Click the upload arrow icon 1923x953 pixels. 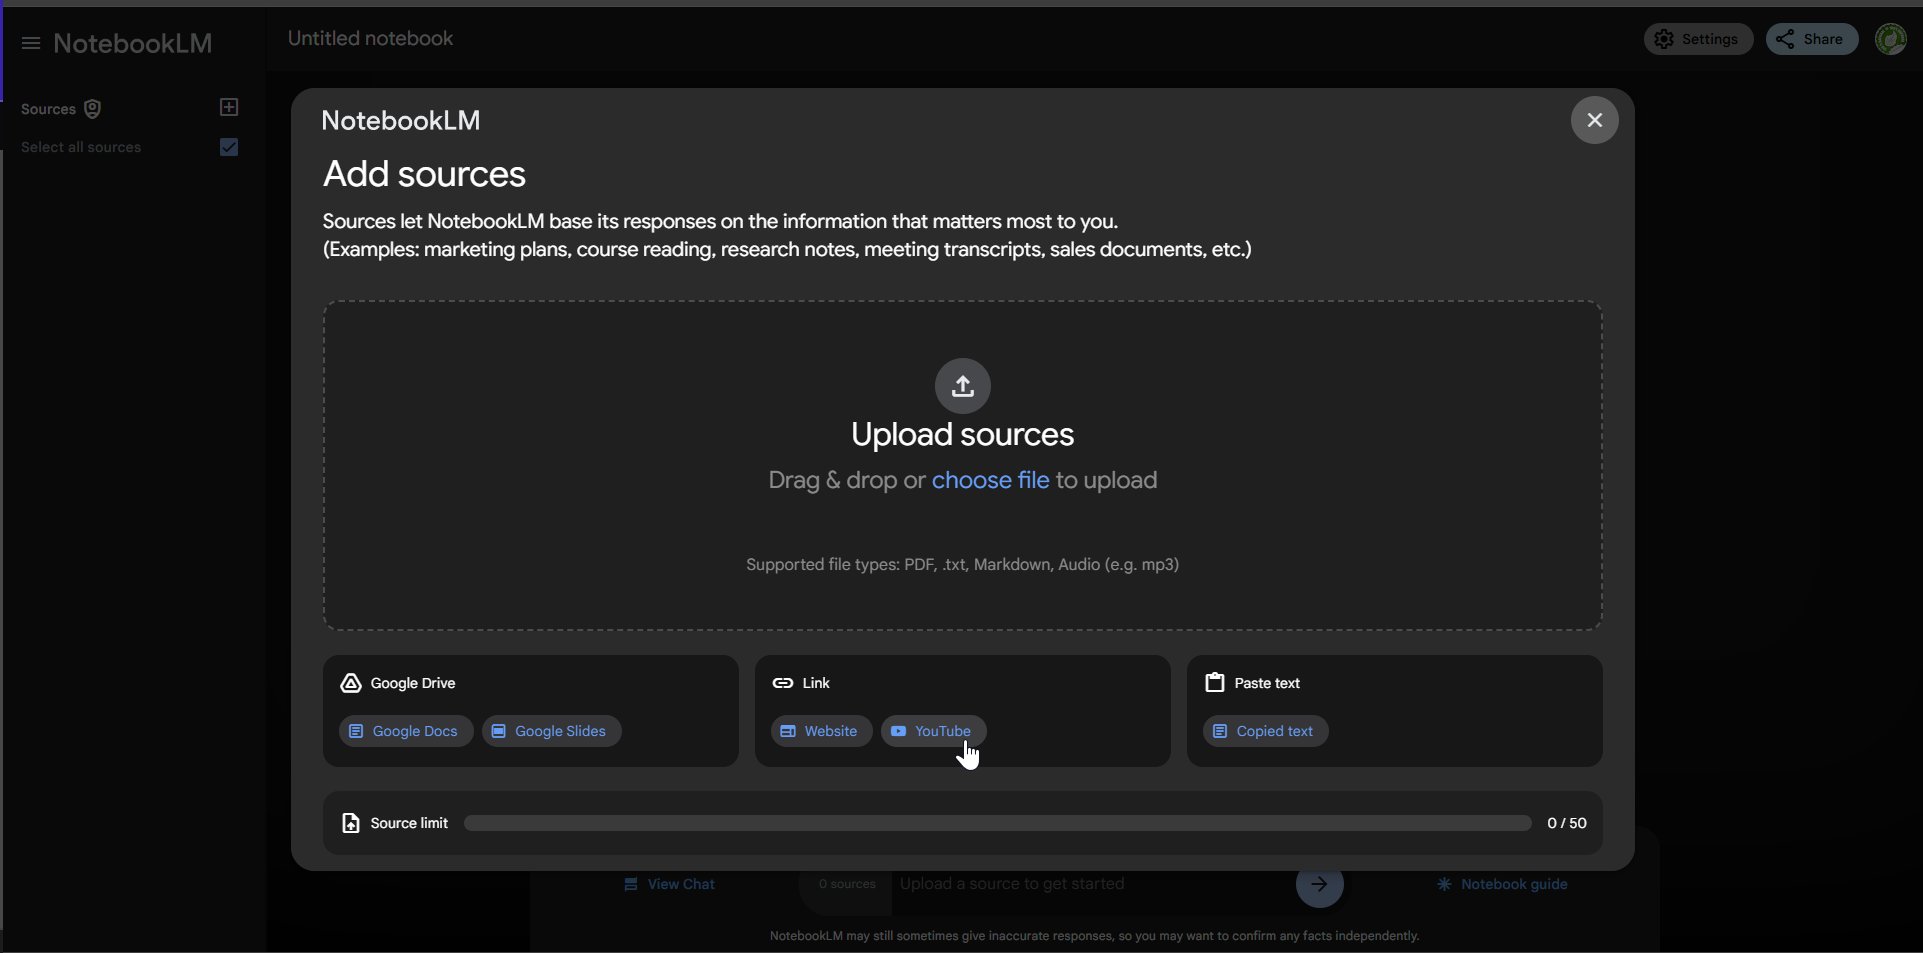[962, 385]
